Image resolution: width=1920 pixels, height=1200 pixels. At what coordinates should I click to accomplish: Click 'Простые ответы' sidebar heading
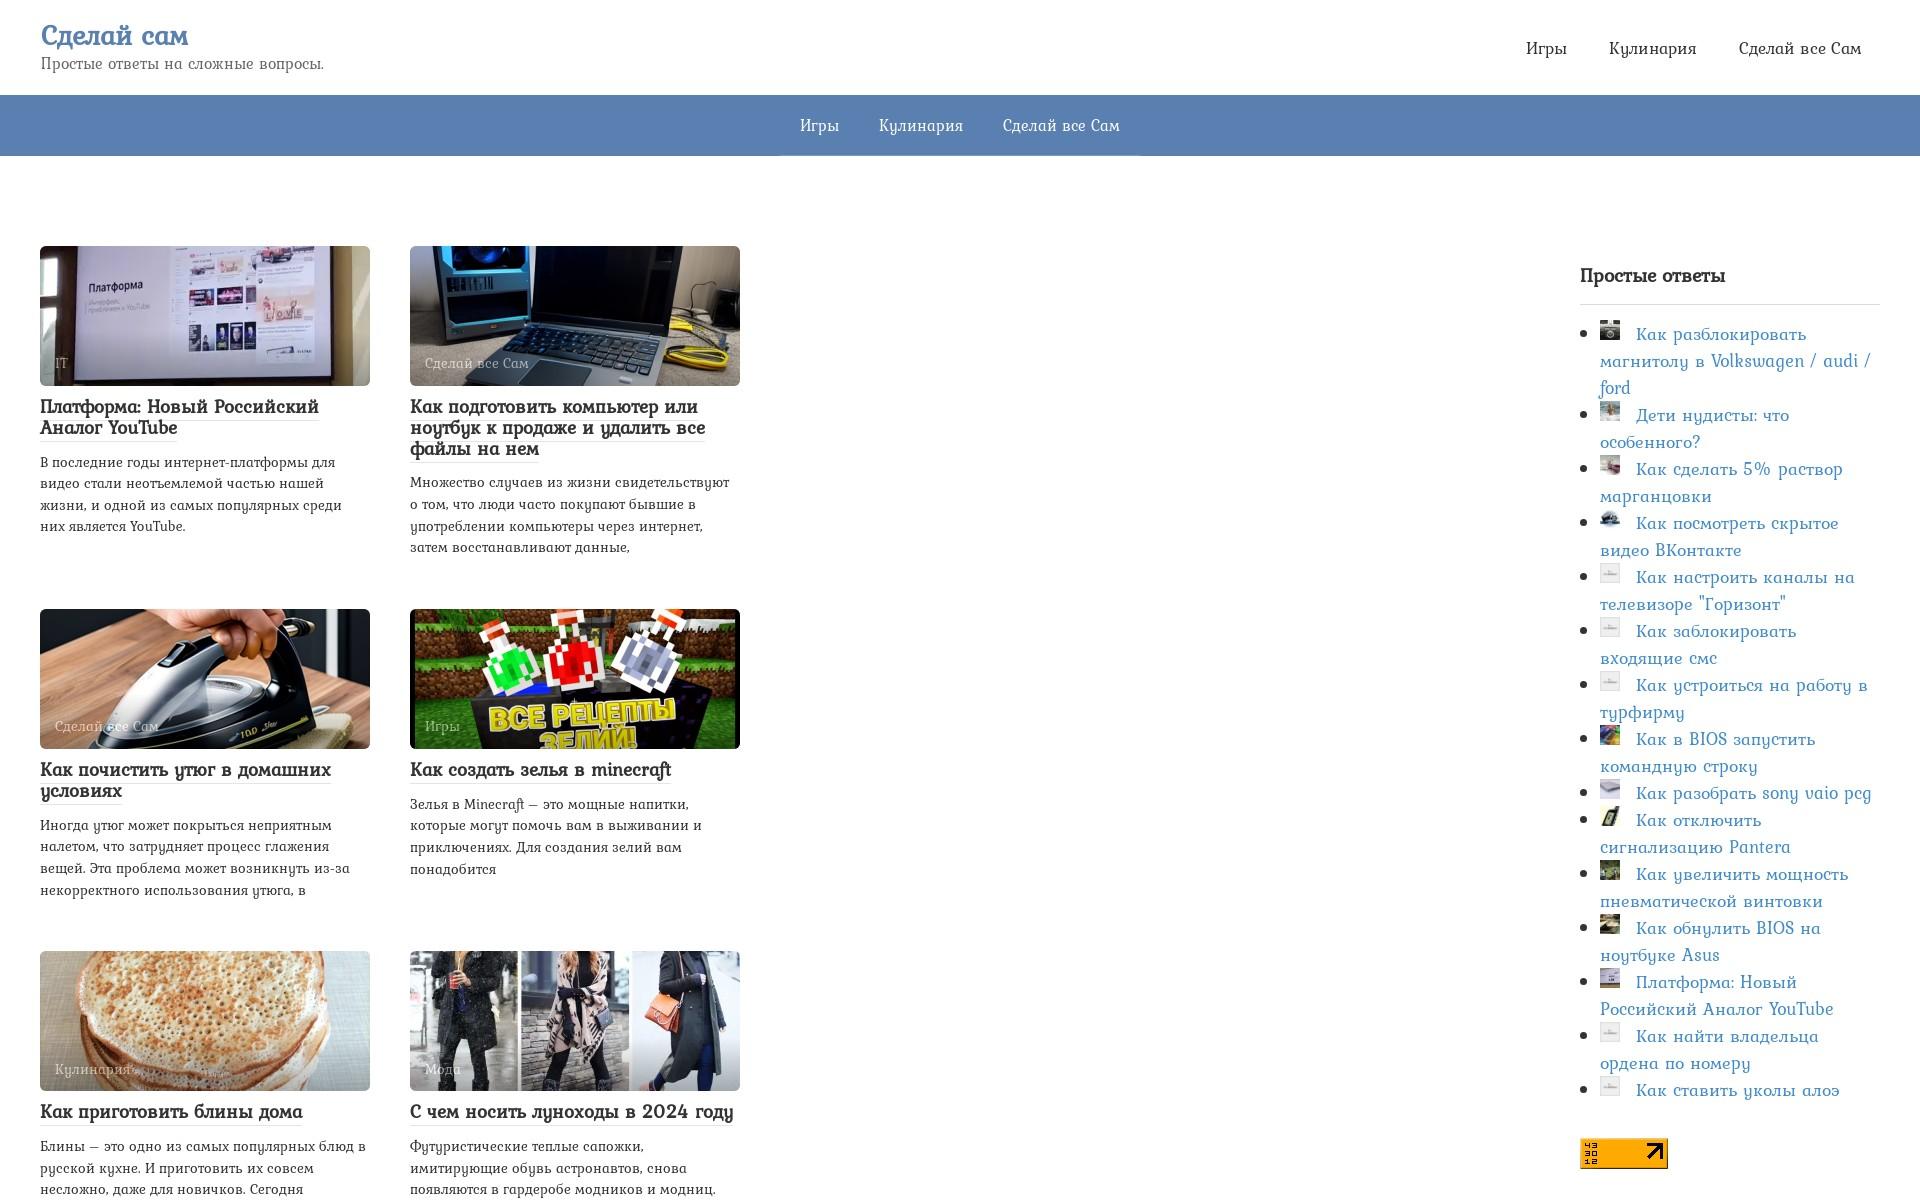(x=1652, y=275)
